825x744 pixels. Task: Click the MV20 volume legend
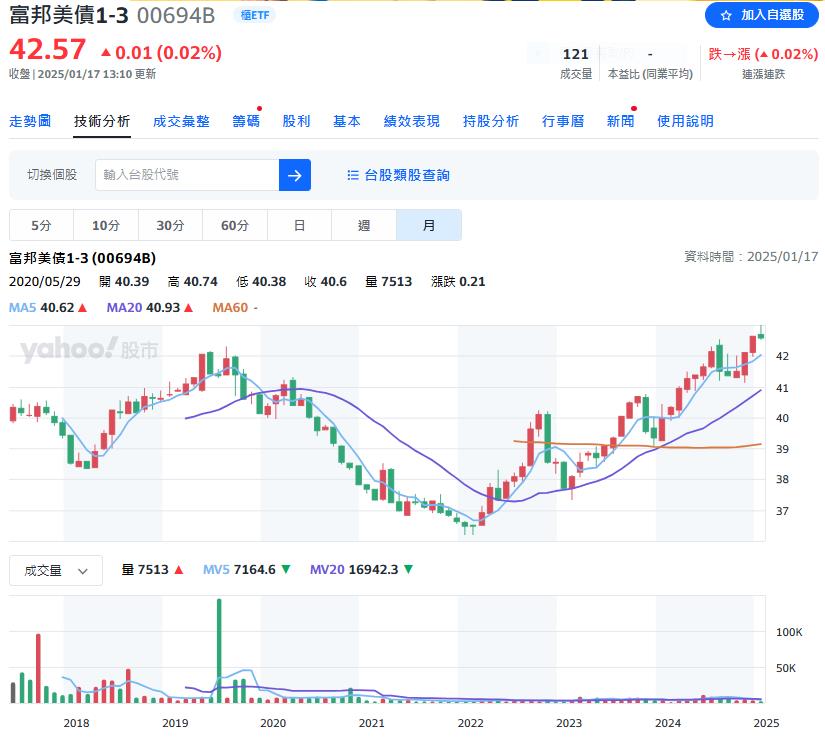[x=327, y=569]
